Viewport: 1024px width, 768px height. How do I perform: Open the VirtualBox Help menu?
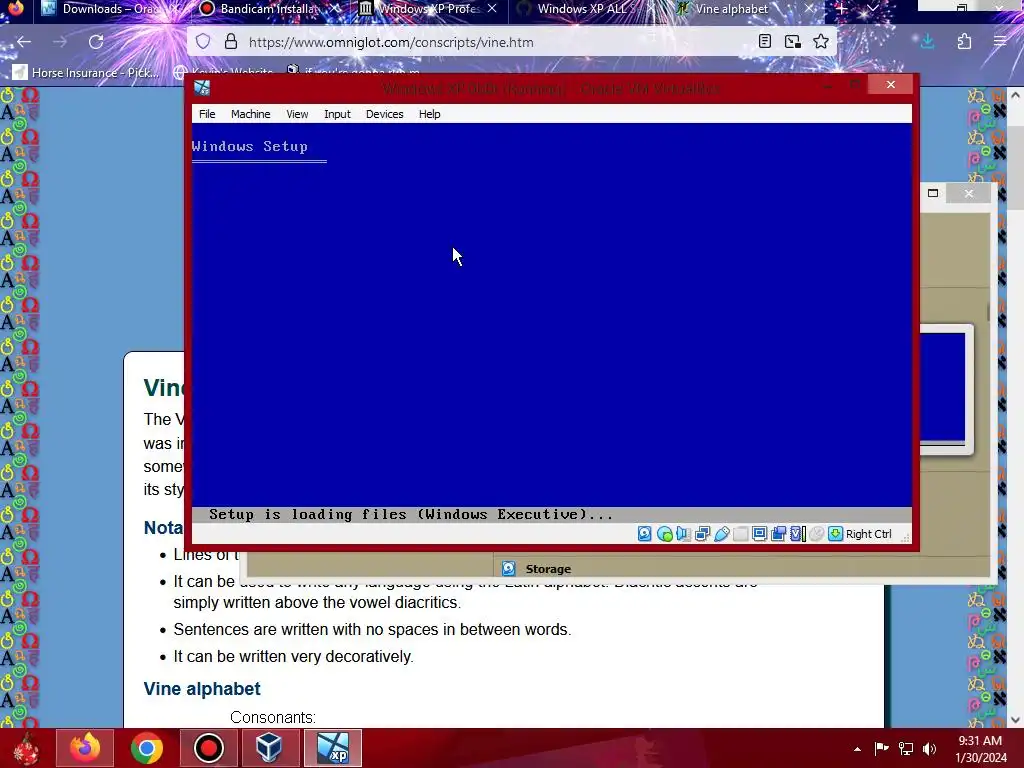tap(429, 114)
